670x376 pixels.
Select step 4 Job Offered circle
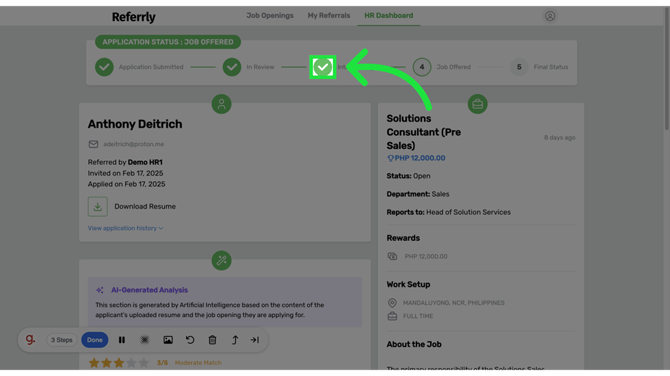pos(422,67)
